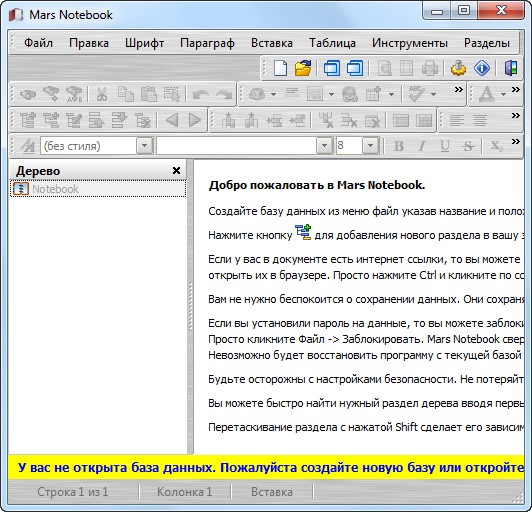Viewport: 532px width, 512px height.
Task: Click the blue info icon
Action: point(482,68)
